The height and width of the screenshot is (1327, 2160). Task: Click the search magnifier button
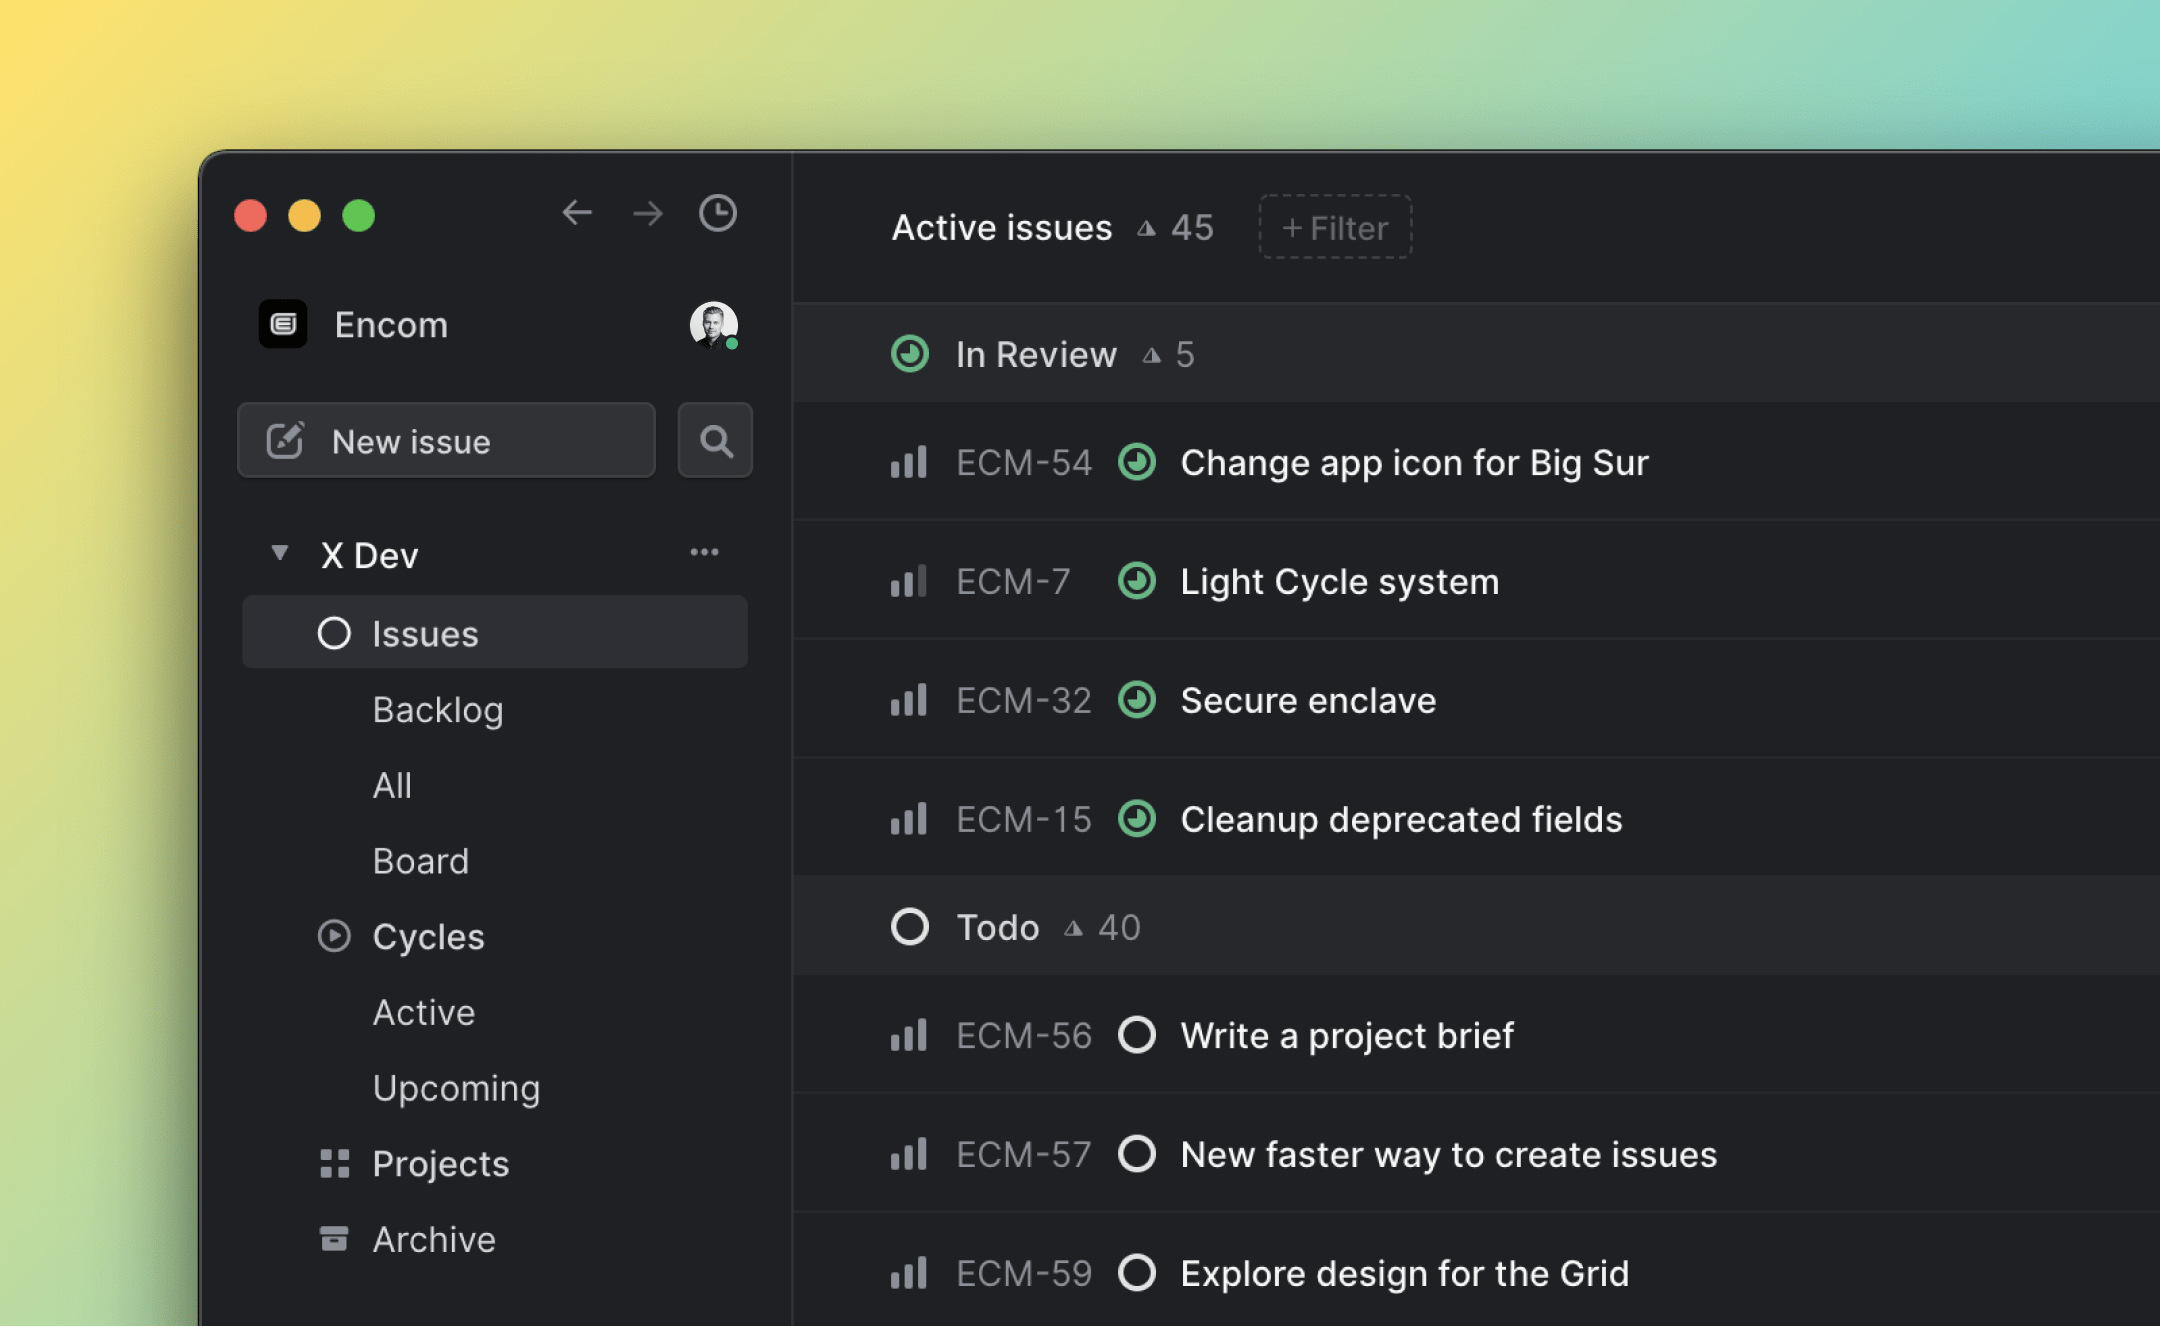click(x=715, y=441)
